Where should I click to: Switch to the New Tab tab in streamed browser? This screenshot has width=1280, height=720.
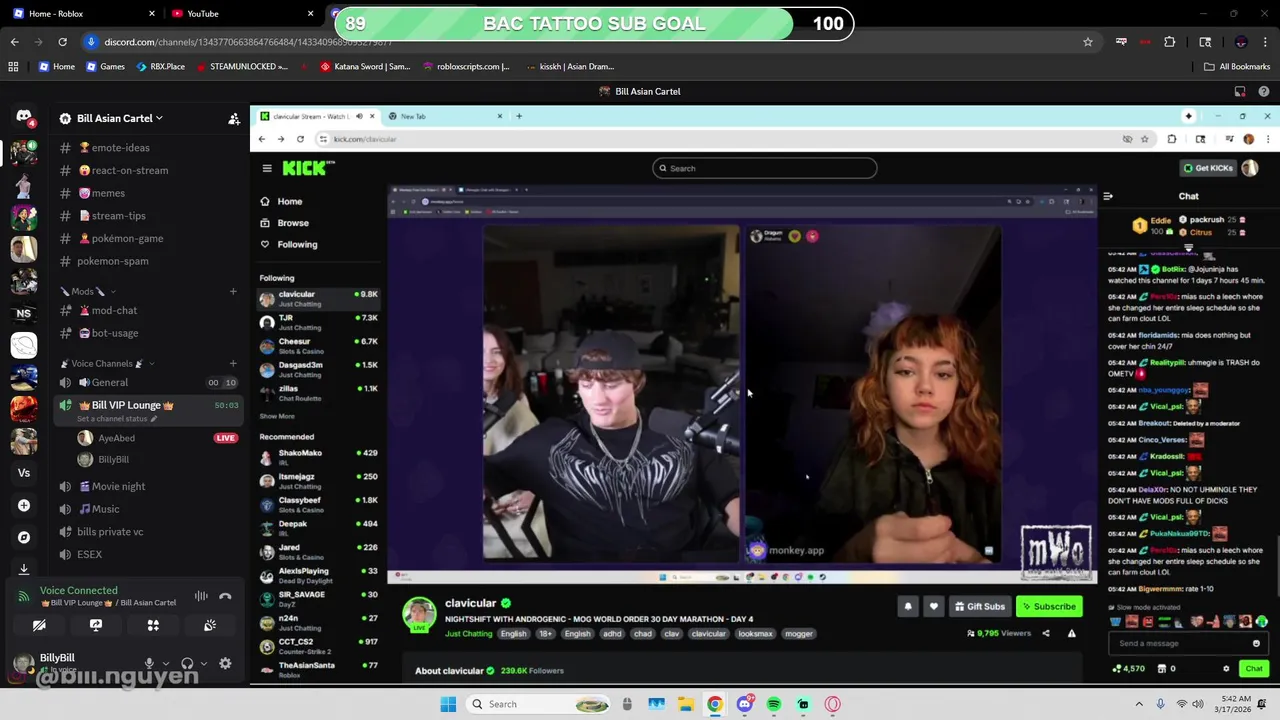coord(445,116)
